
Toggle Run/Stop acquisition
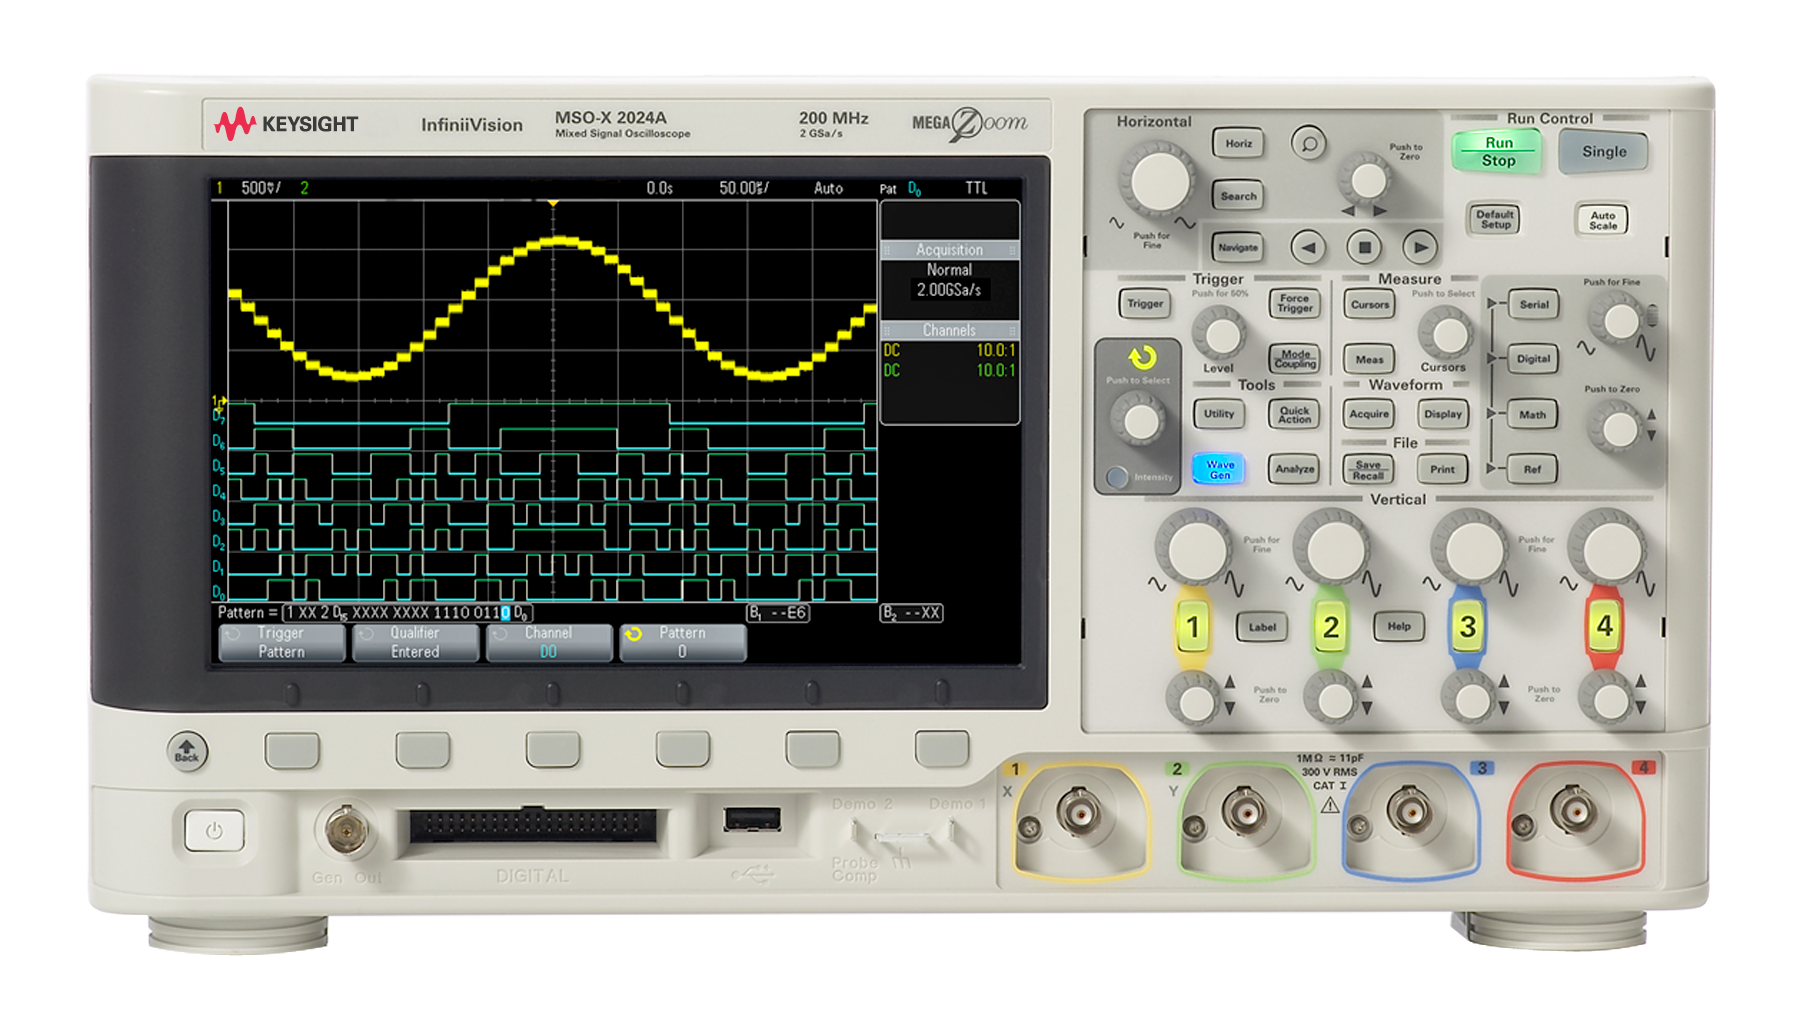[x=1497, y=152]
